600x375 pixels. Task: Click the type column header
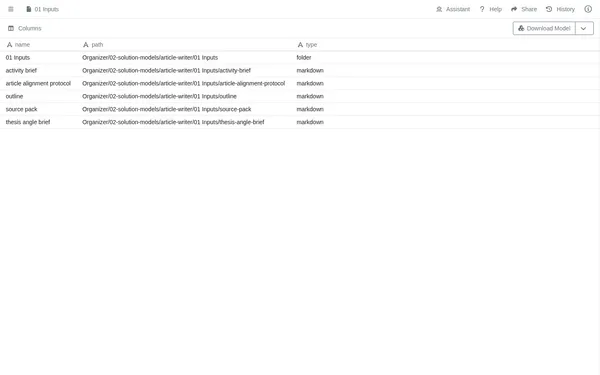pyautogui.click(x=307, y=45)
